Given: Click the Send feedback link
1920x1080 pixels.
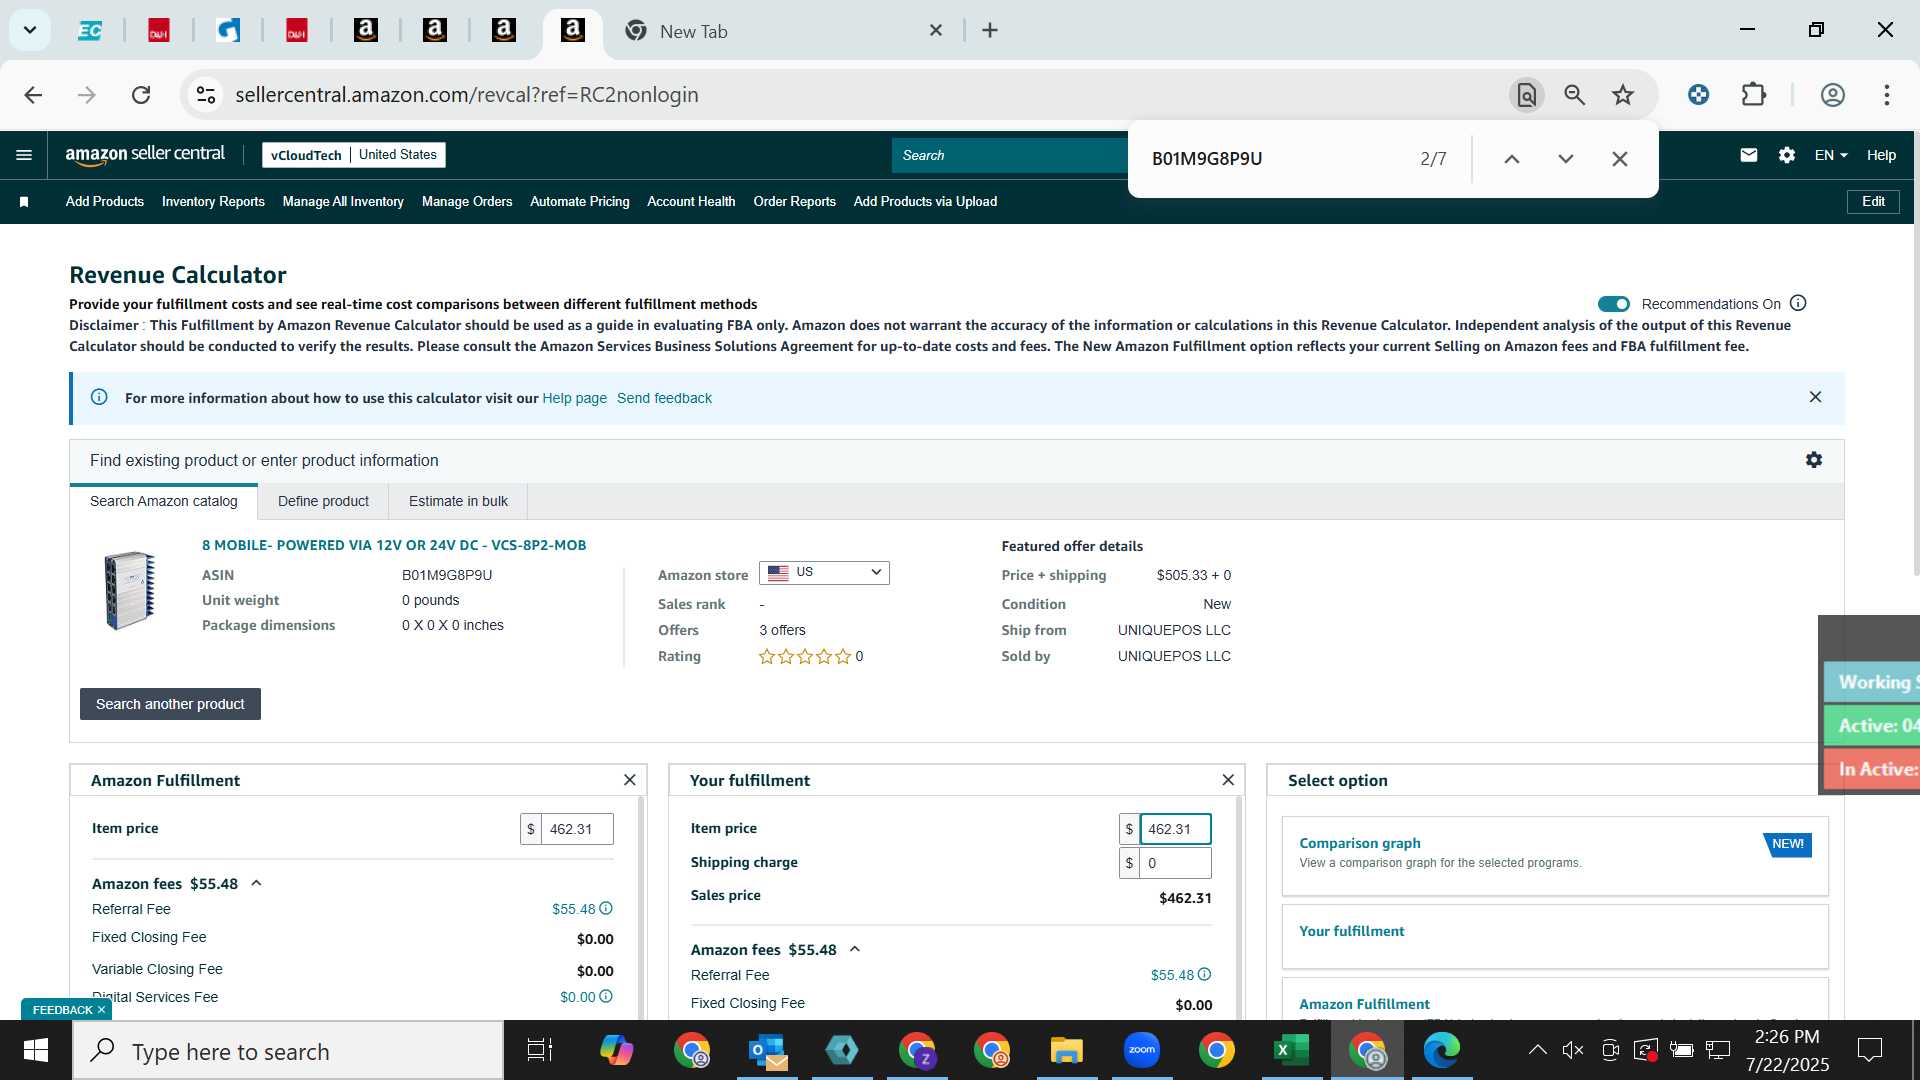Looking at the screenshot, I should coord(664,398).
